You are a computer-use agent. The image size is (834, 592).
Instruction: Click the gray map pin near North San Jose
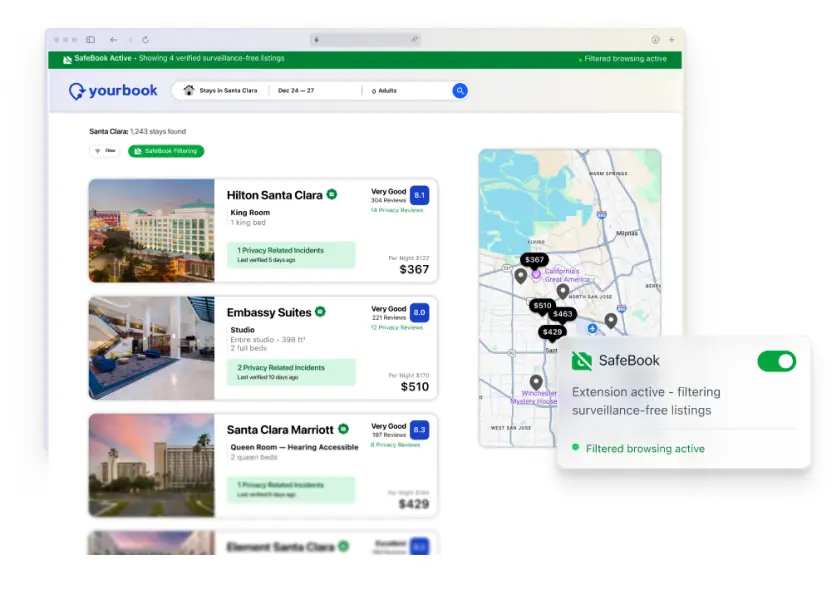point(563,291)
